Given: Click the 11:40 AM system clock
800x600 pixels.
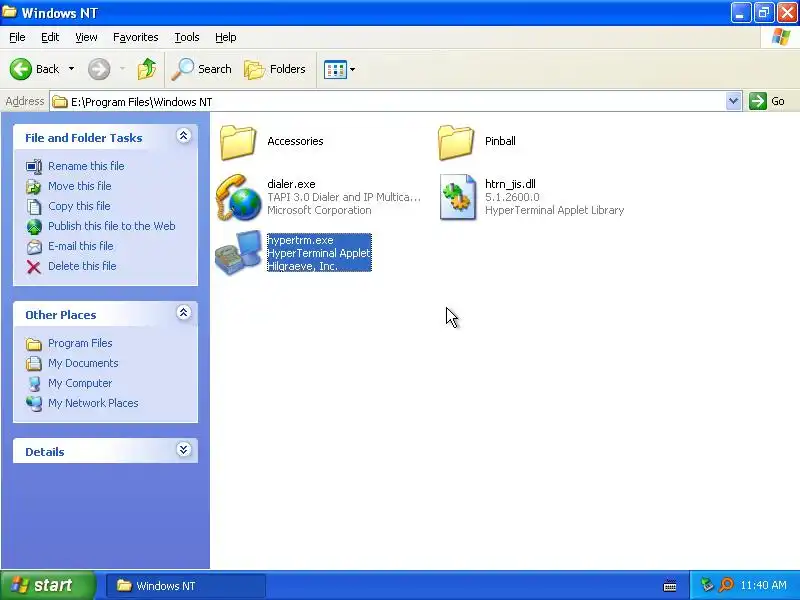Looking at the screenshot, I should (x=763, y=585).
